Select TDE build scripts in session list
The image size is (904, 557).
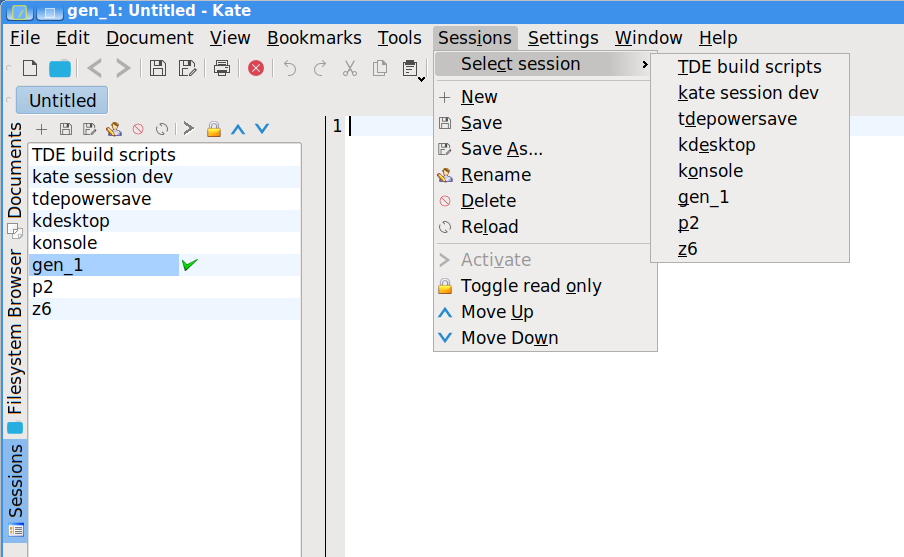165,155
